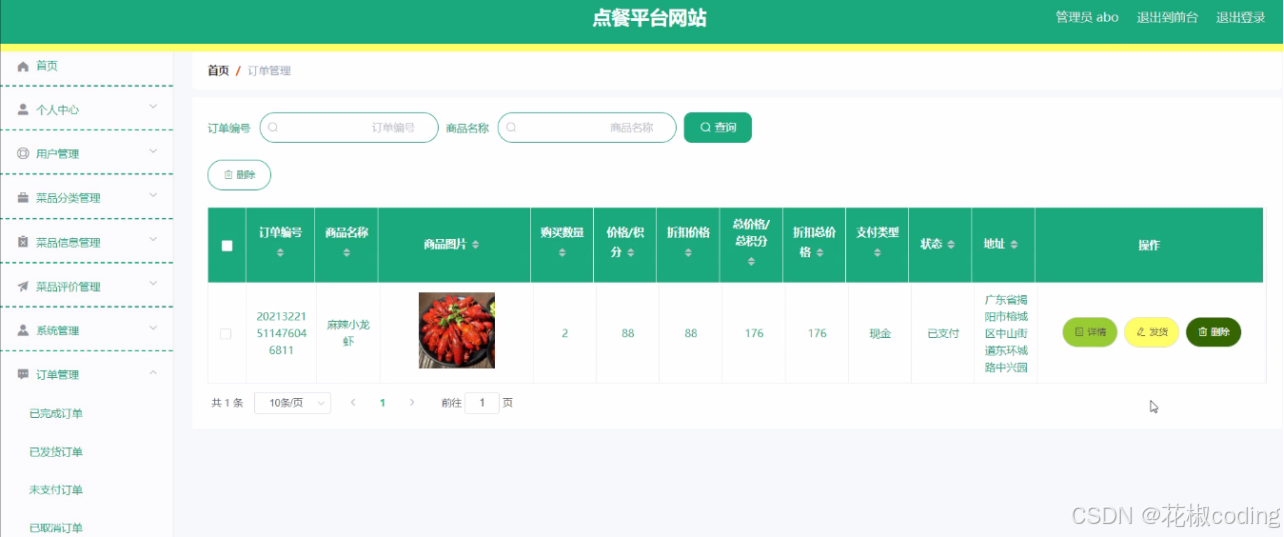Viewport: 1284px width, 537px height.
Task: Sort by 购买数量 using its sort arrows
Action: [x=562, y=253]
